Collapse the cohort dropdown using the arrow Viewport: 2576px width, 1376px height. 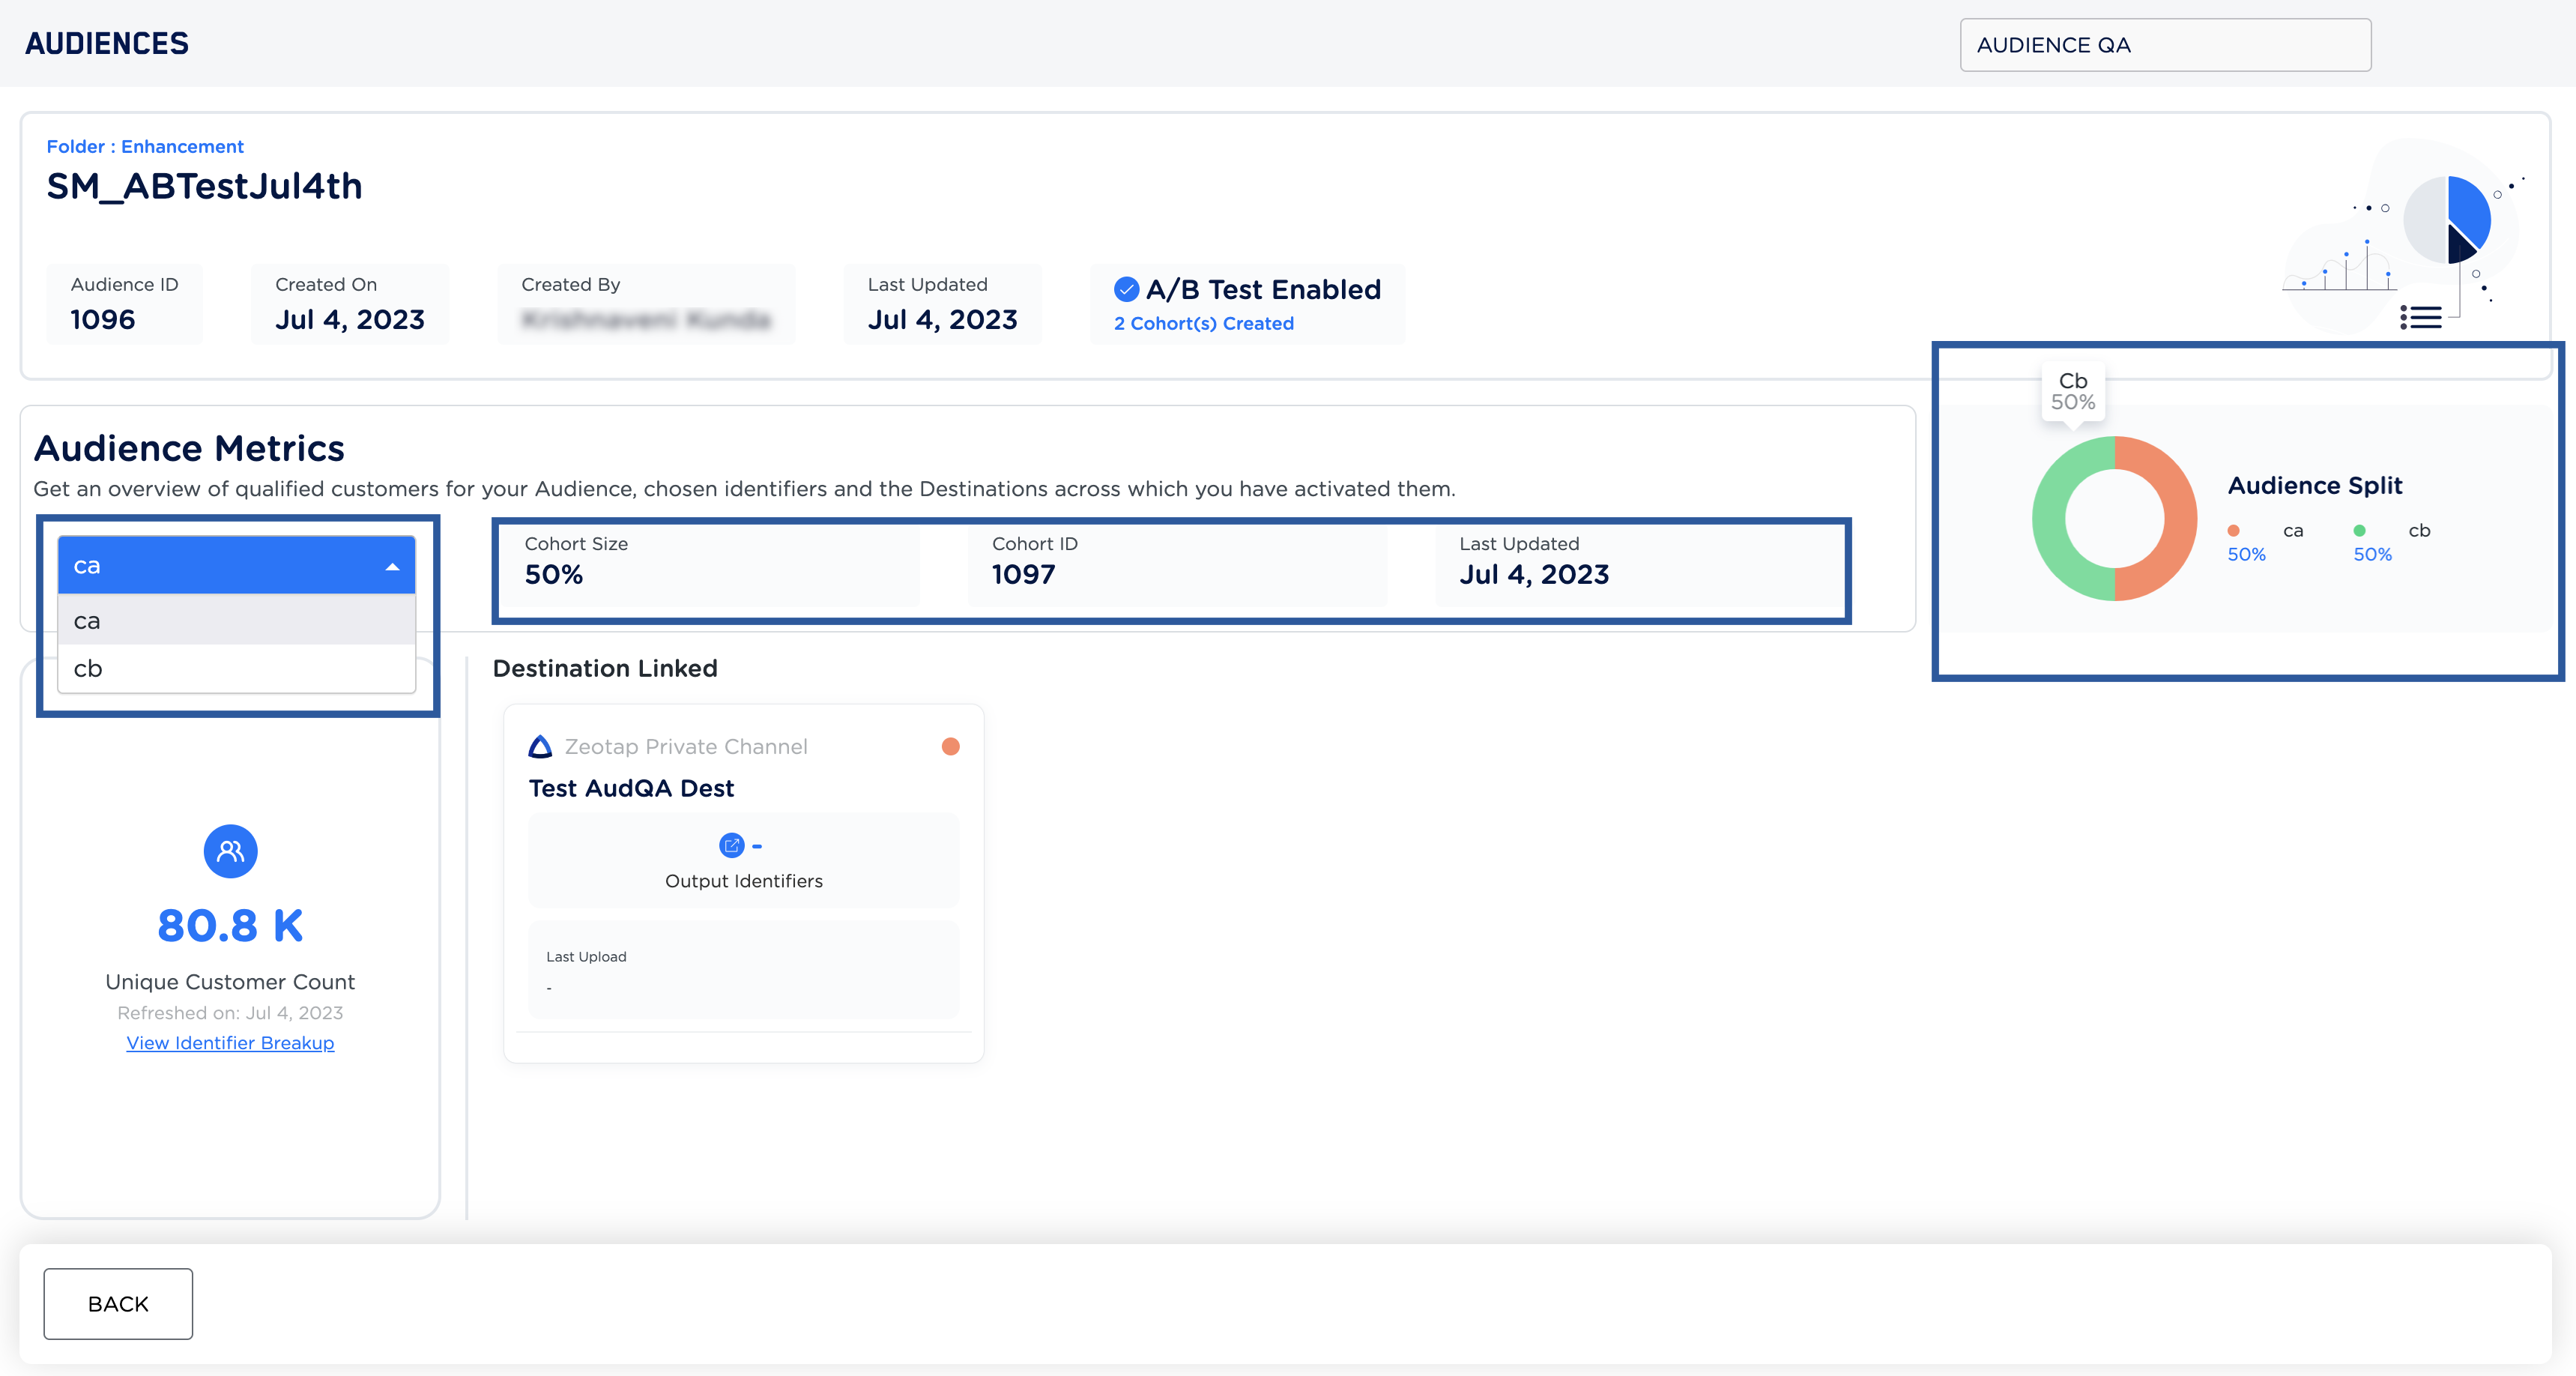point(392,567)
